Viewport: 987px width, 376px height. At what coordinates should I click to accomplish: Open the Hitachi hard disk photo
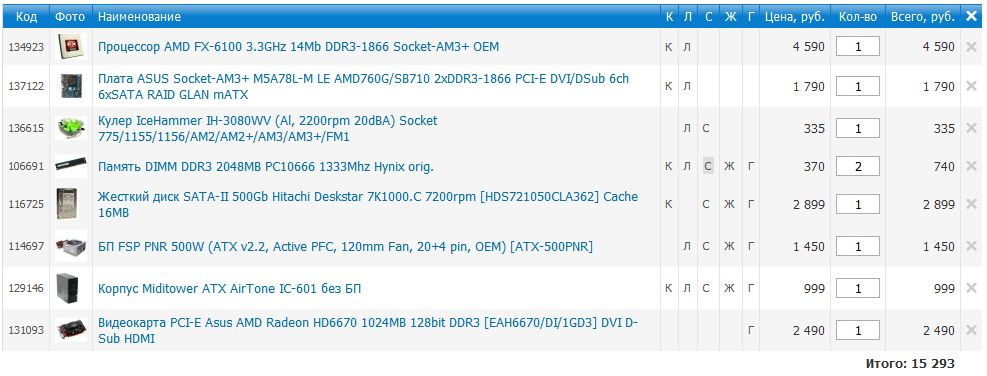point(67,204)
